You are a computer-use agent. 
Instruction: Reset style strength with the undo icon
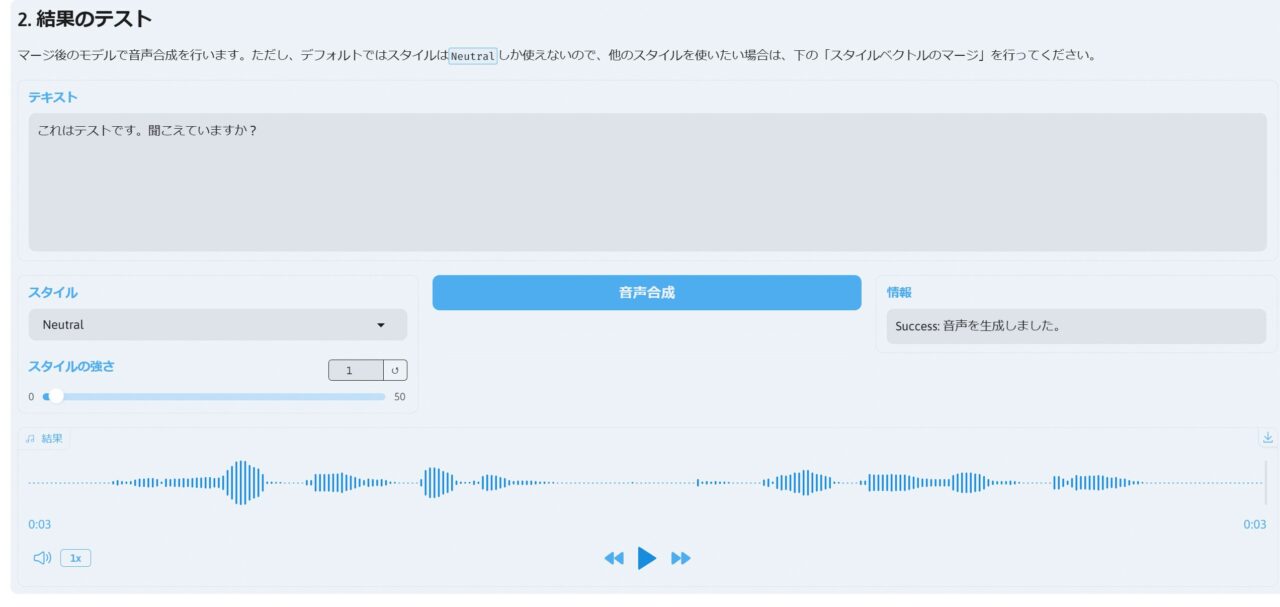[x=395, y=371]
